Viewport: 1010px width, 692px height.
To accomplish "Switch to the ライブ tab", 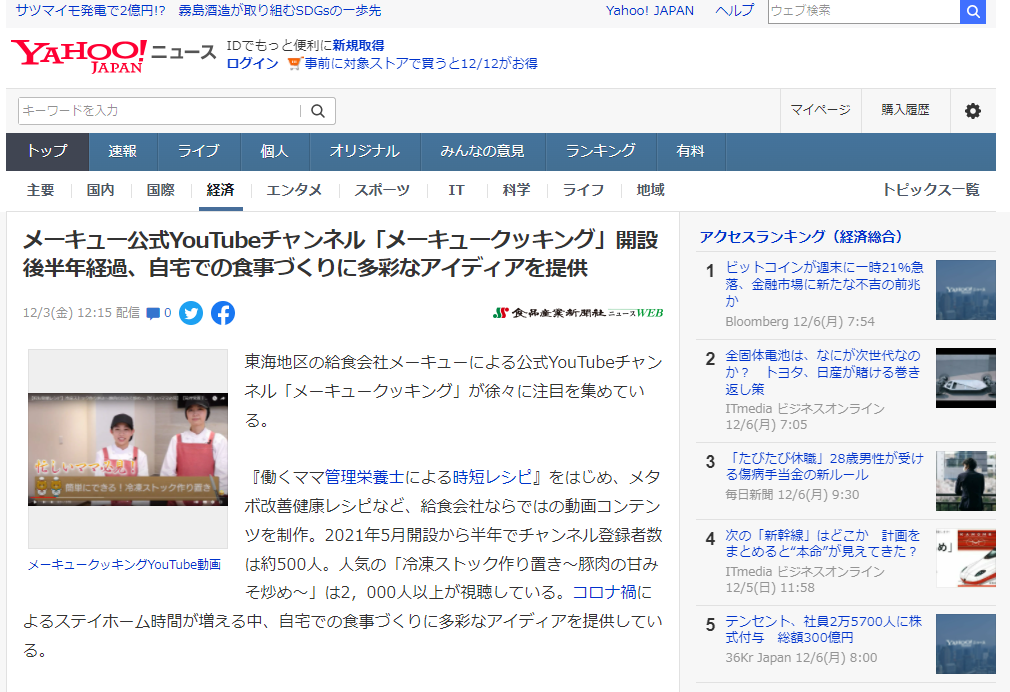I will (198, 151).
